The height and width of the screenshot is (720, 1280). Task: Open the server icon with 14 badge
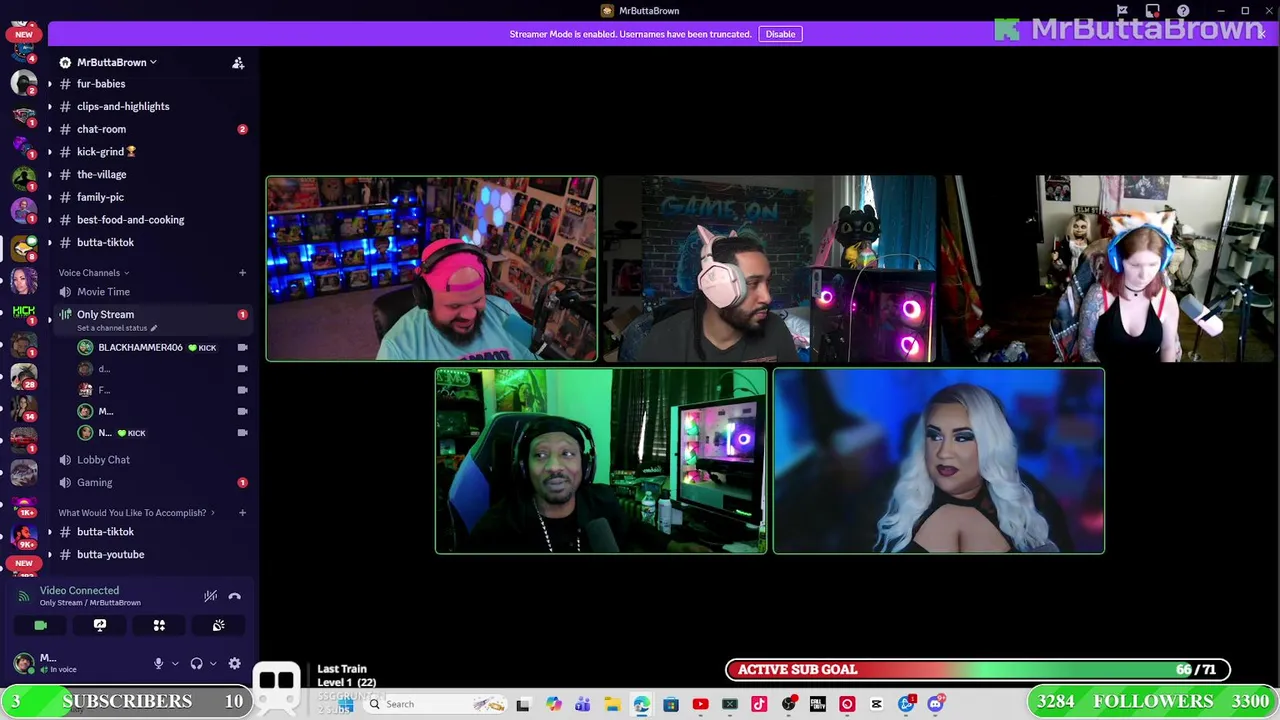pyautogui.click(x=24, y=407)
